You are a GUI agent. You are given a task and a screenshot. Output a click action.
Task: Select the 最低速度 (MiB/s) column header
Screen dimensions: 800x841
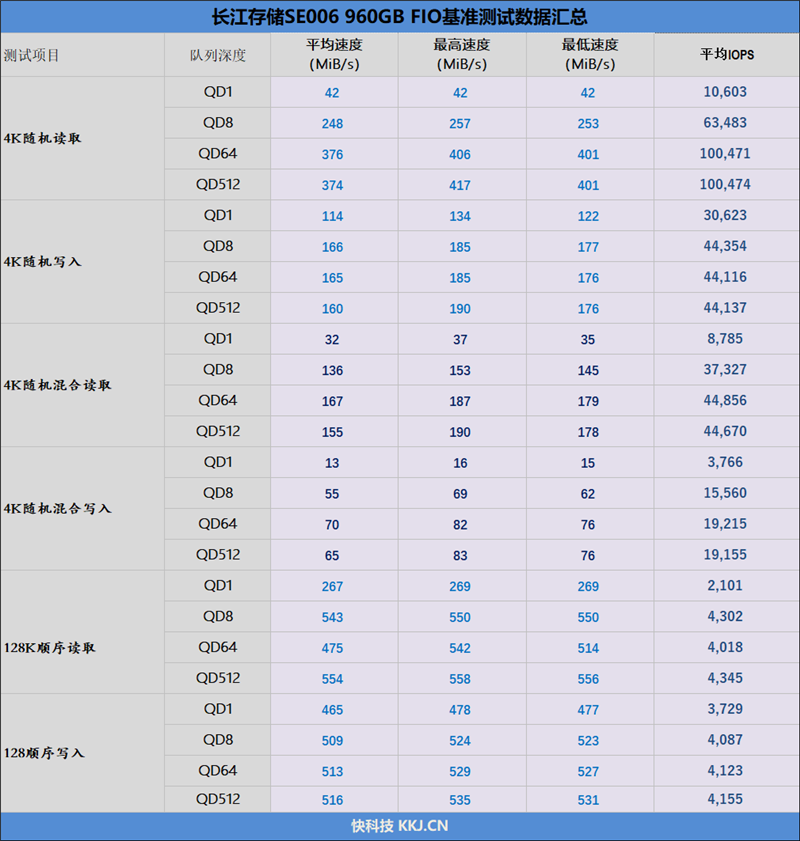click(x=590, y=55)
